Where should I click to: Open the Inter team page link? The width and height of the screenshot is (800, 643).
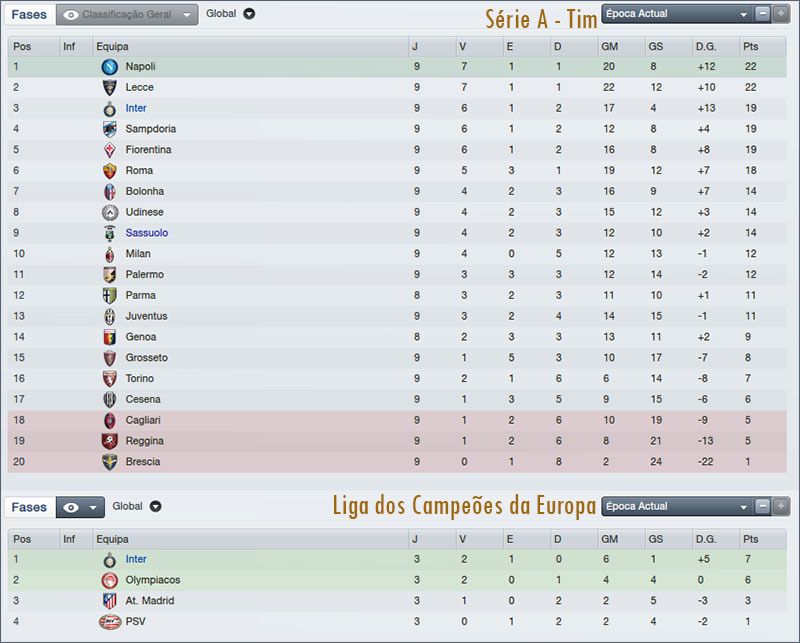pos(136,107)
